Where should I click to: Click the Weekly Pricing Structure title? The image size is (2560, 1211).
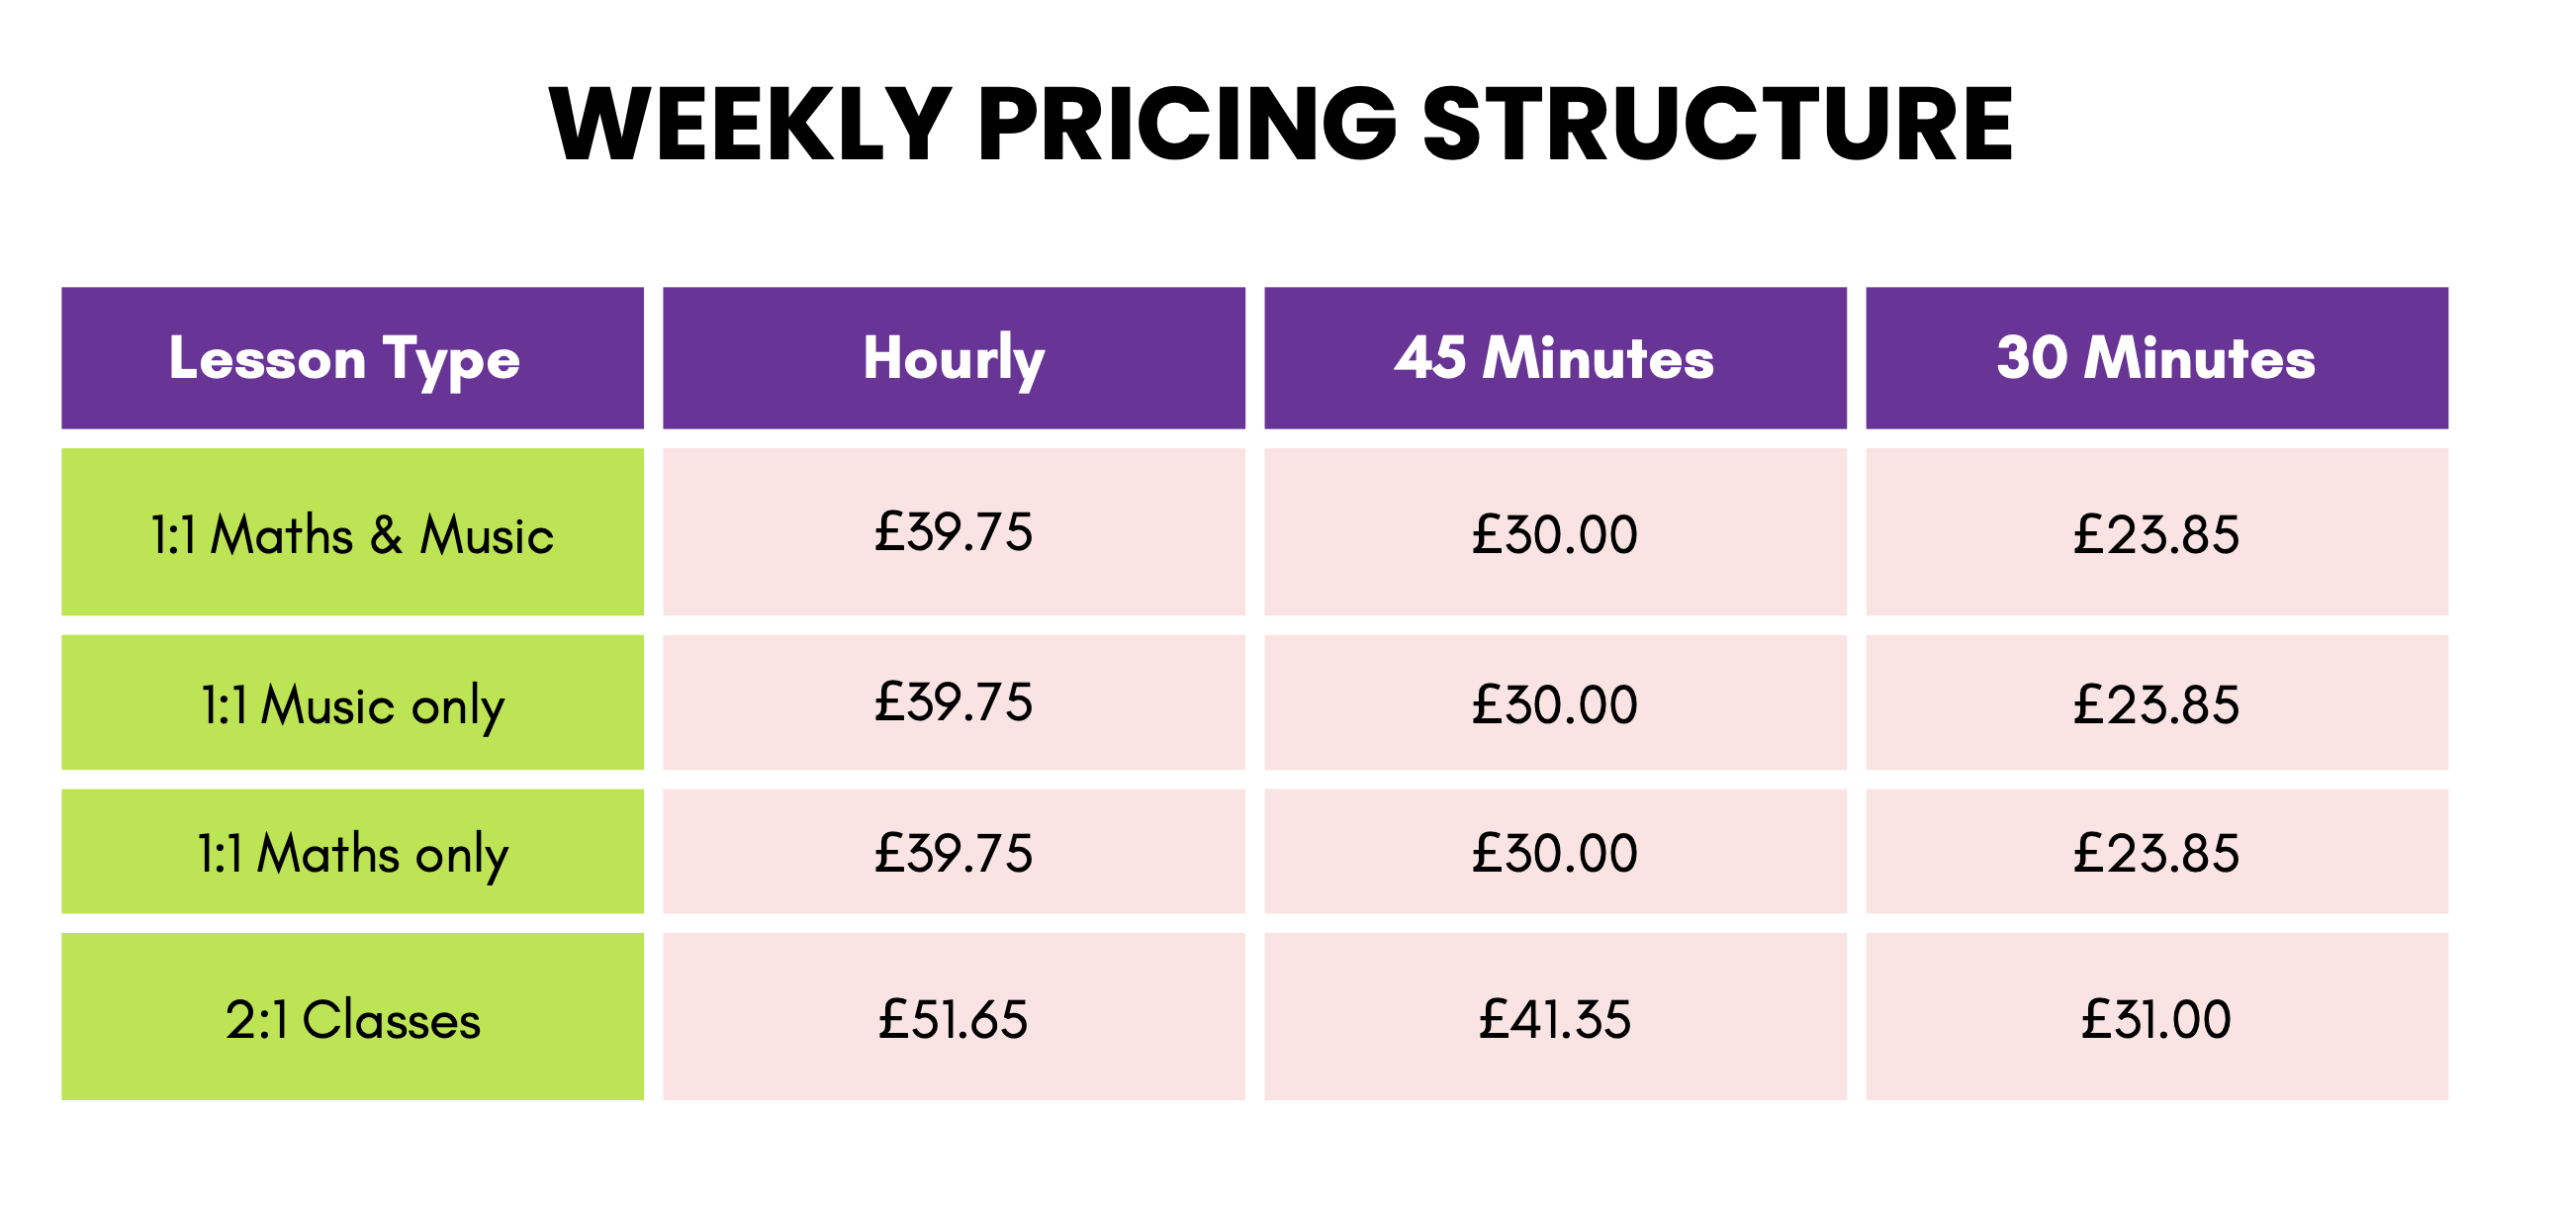(1280, 124)
